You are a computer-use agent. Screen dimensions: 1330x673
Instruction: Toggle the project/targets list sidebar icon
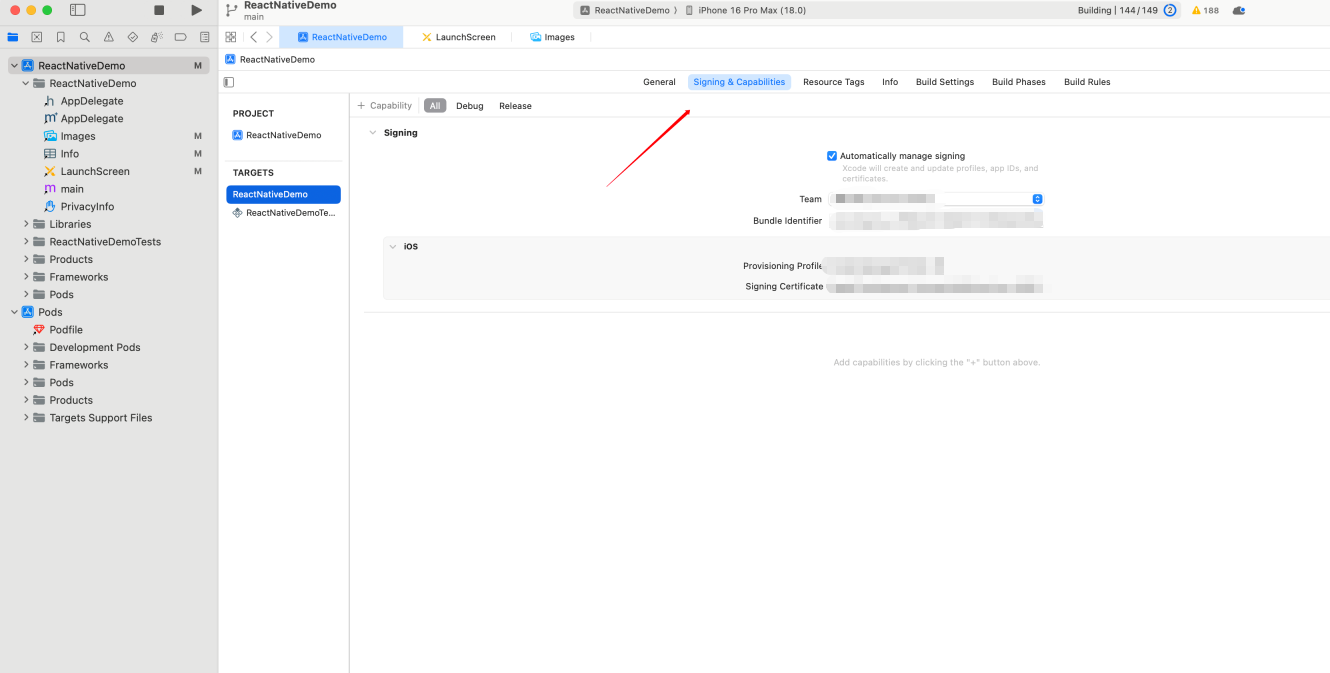pyautogui.click(x=229, y=82)
